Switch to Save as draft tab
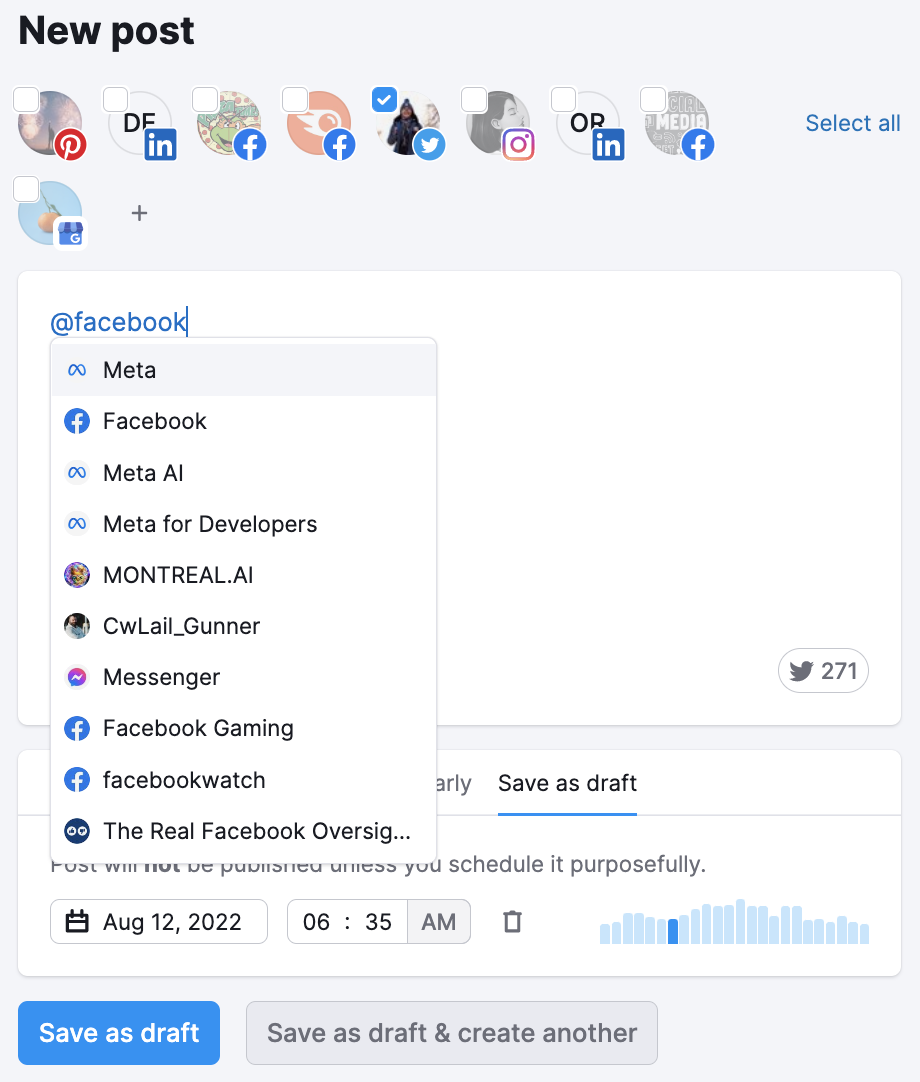 [x=567, y=783]
